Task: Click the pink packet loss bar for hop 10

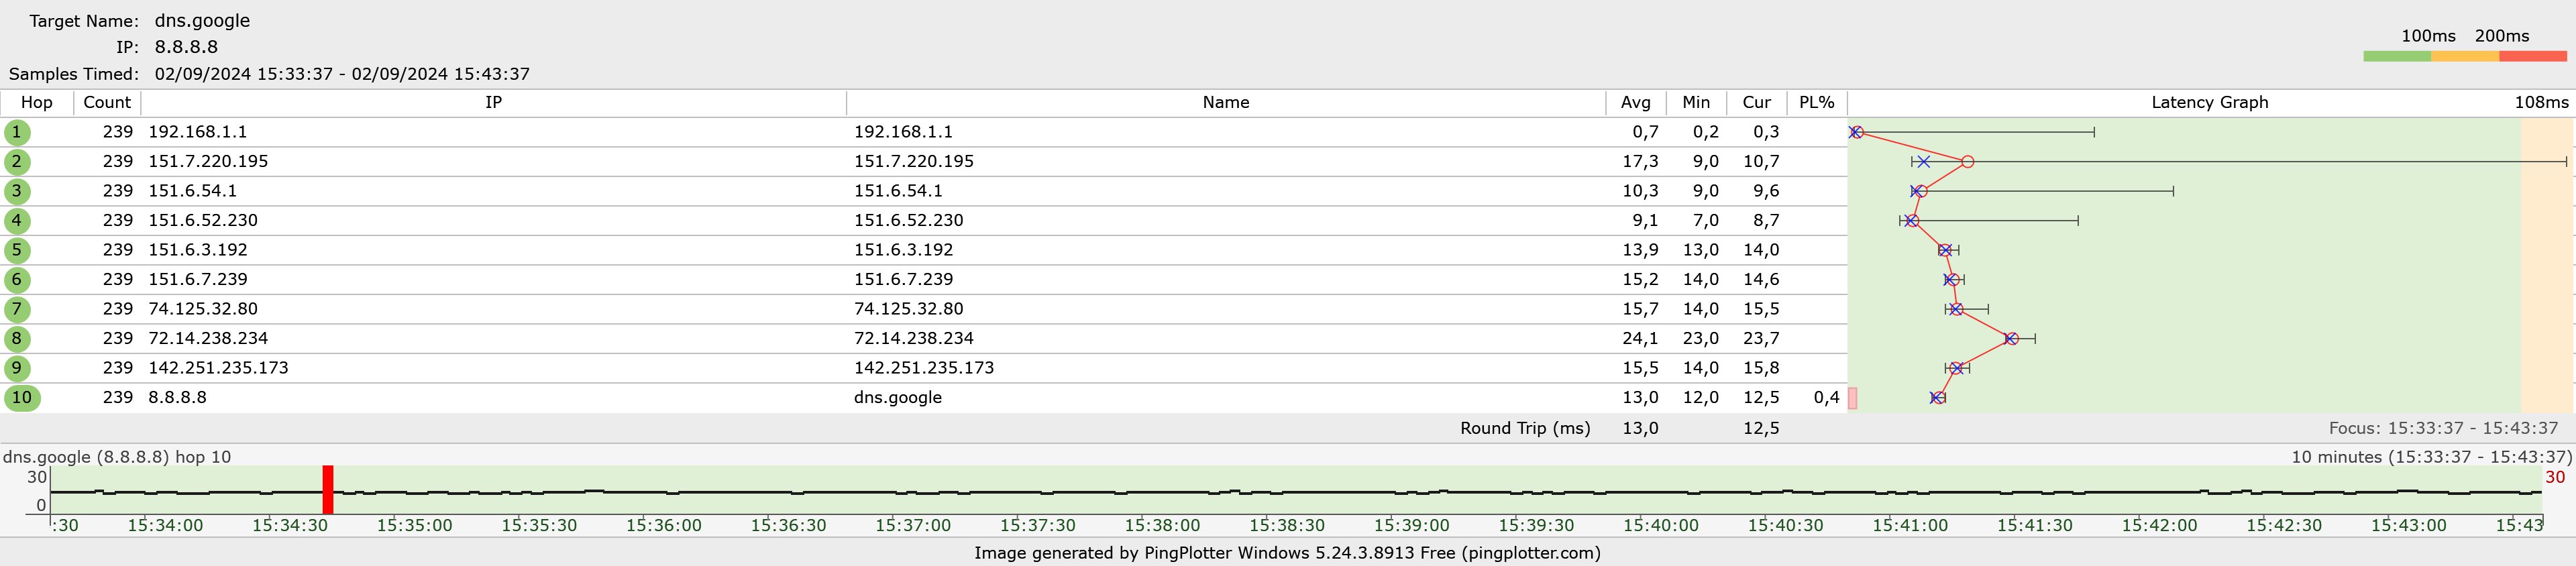Action: [1852, 398]
